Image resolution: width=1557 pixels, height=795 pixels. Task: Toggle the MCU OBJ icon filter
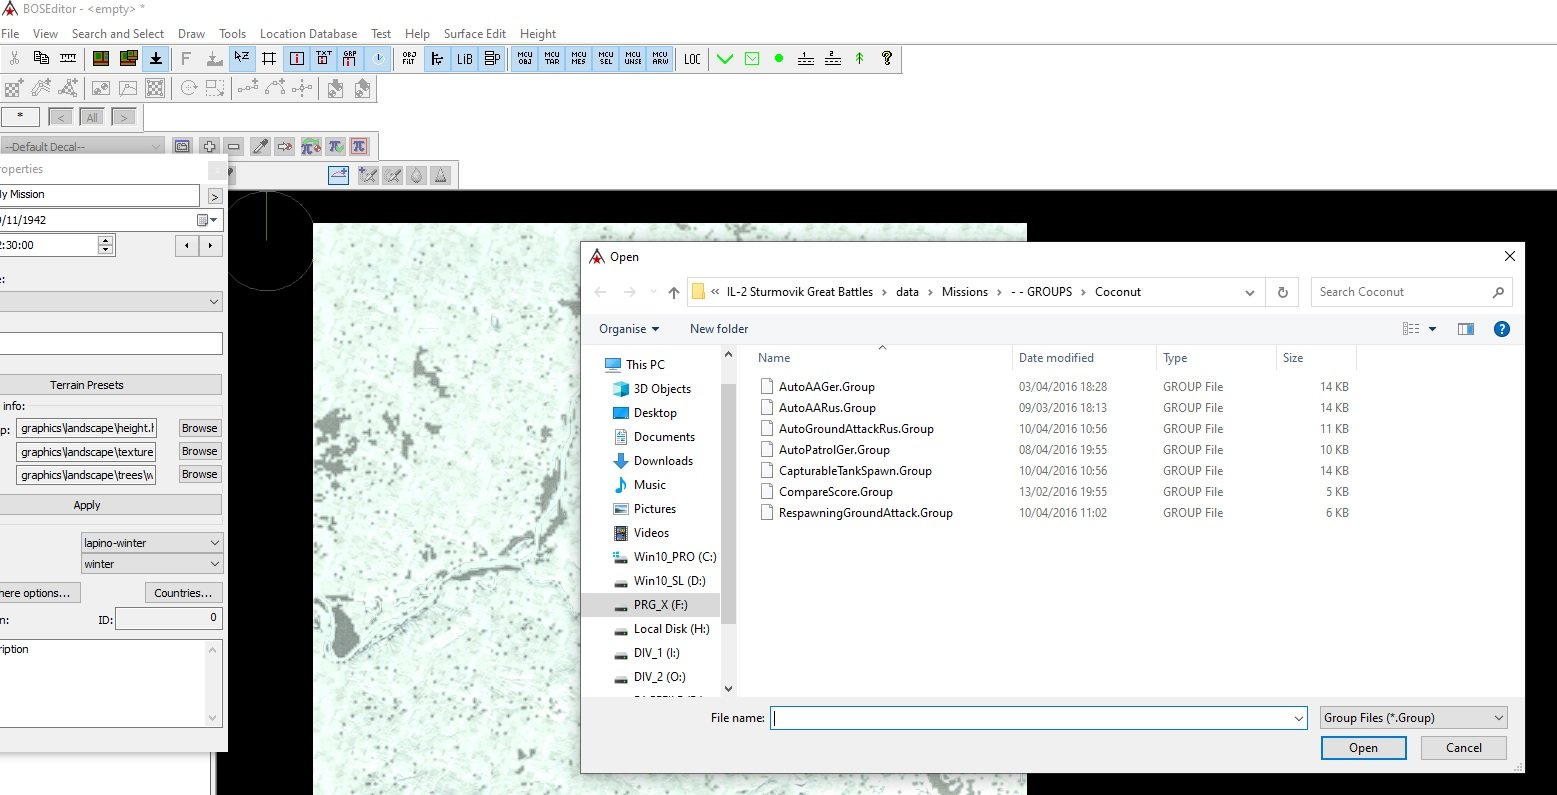tap(525, 59)
